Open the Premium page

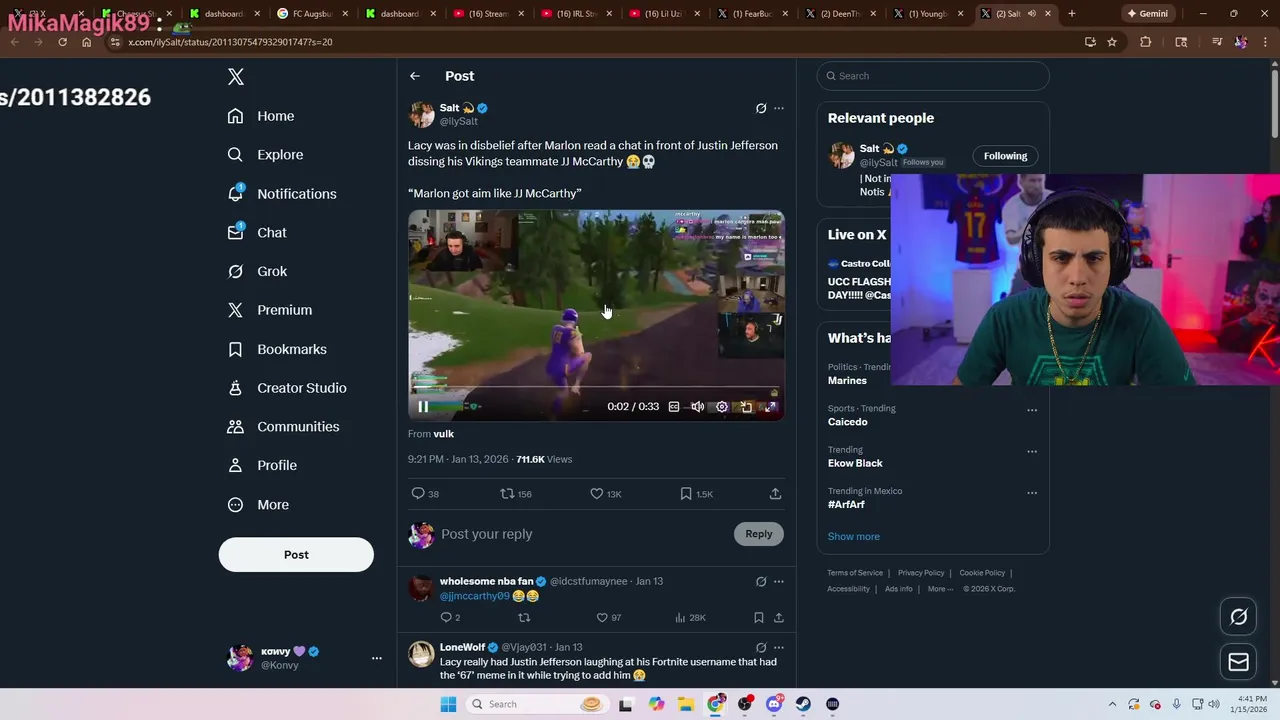click(270, 310)
